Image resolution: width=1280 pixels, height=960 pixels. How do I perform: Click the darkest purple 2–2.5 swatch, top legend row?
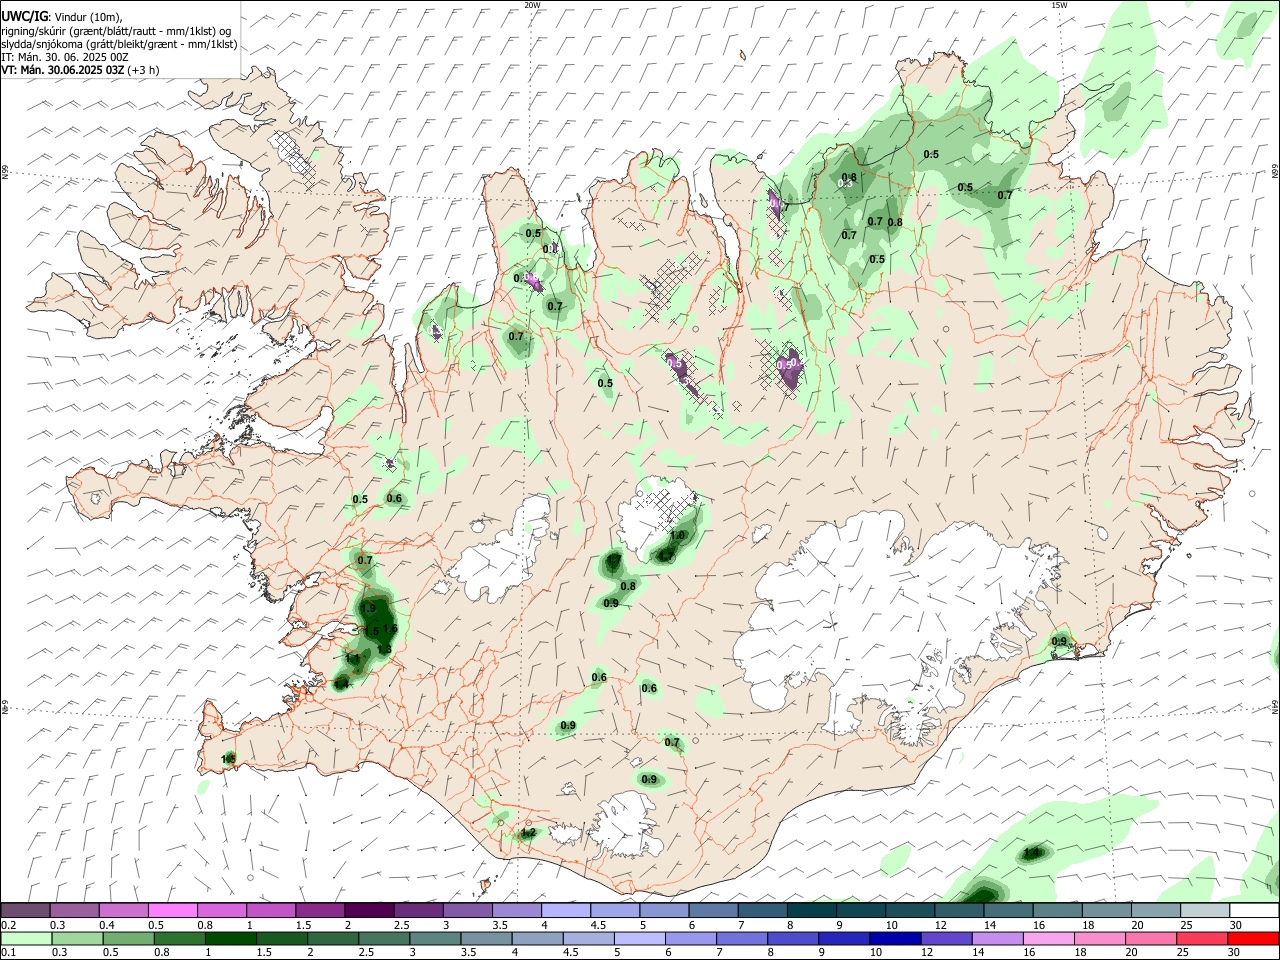(369, 911)
